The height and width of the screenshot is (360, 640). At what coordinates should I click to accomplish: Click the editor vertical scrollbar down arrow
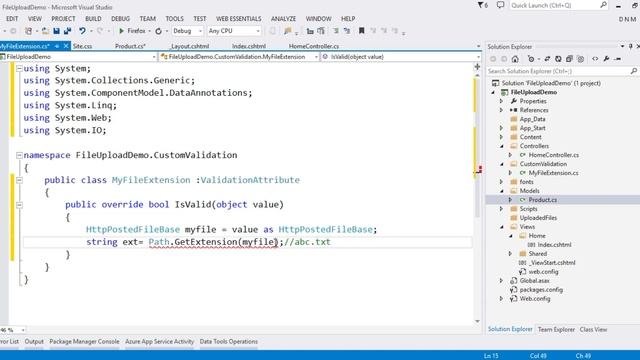coord(477,321)
